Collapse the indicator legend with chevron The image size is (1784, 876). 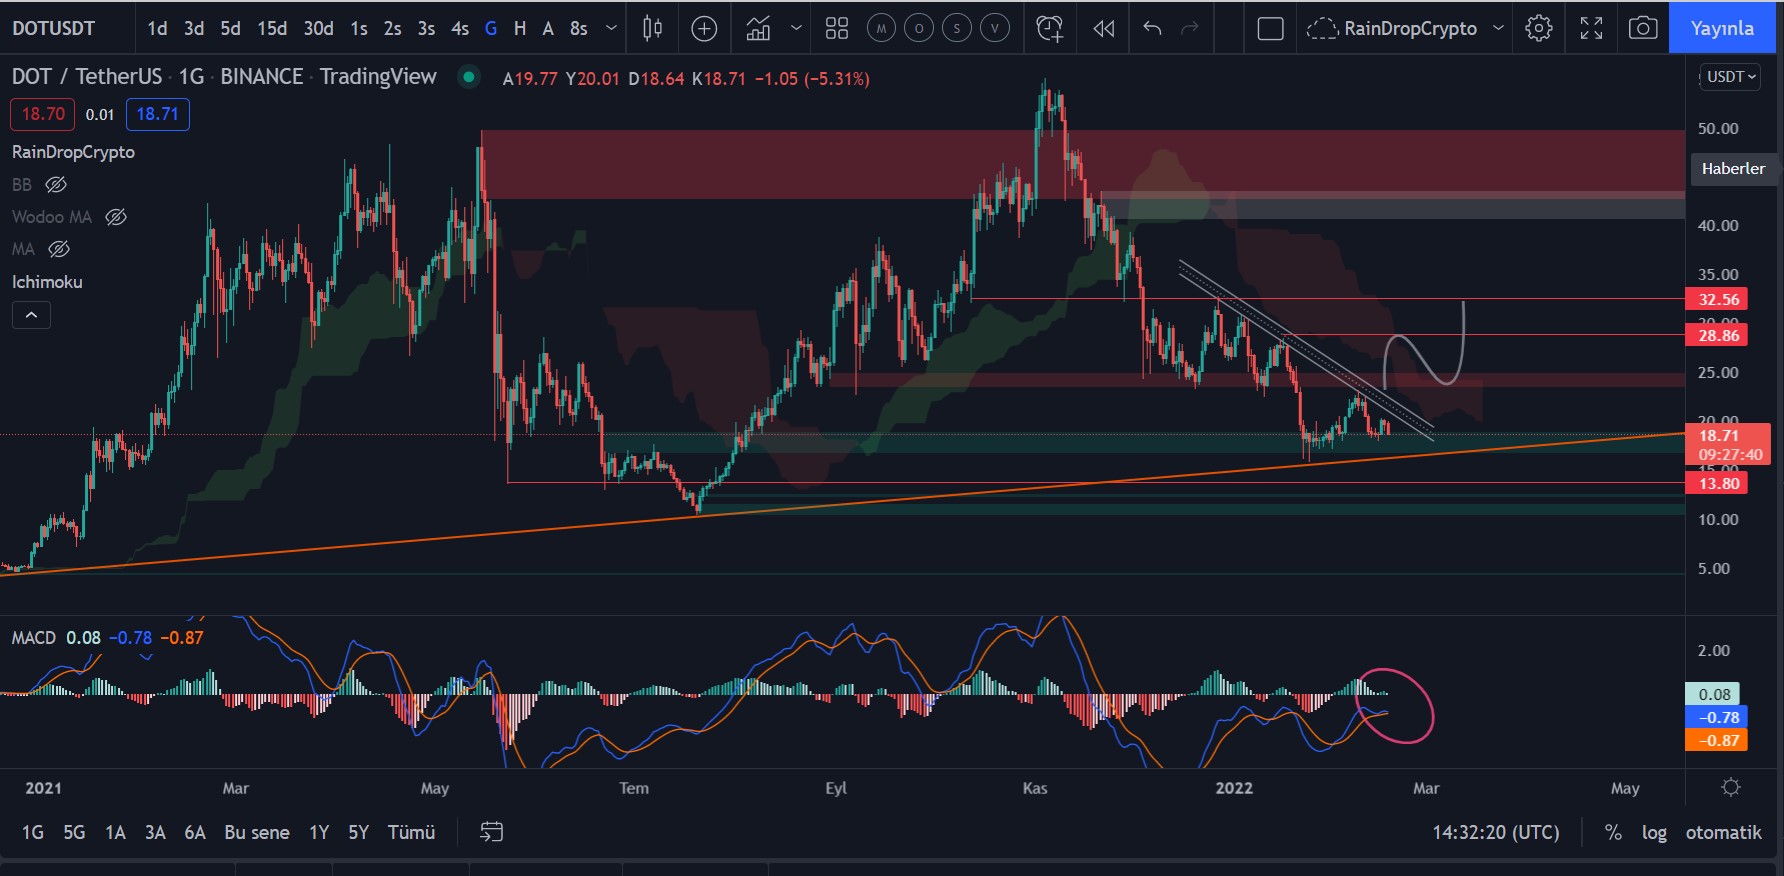click(31, 315)
